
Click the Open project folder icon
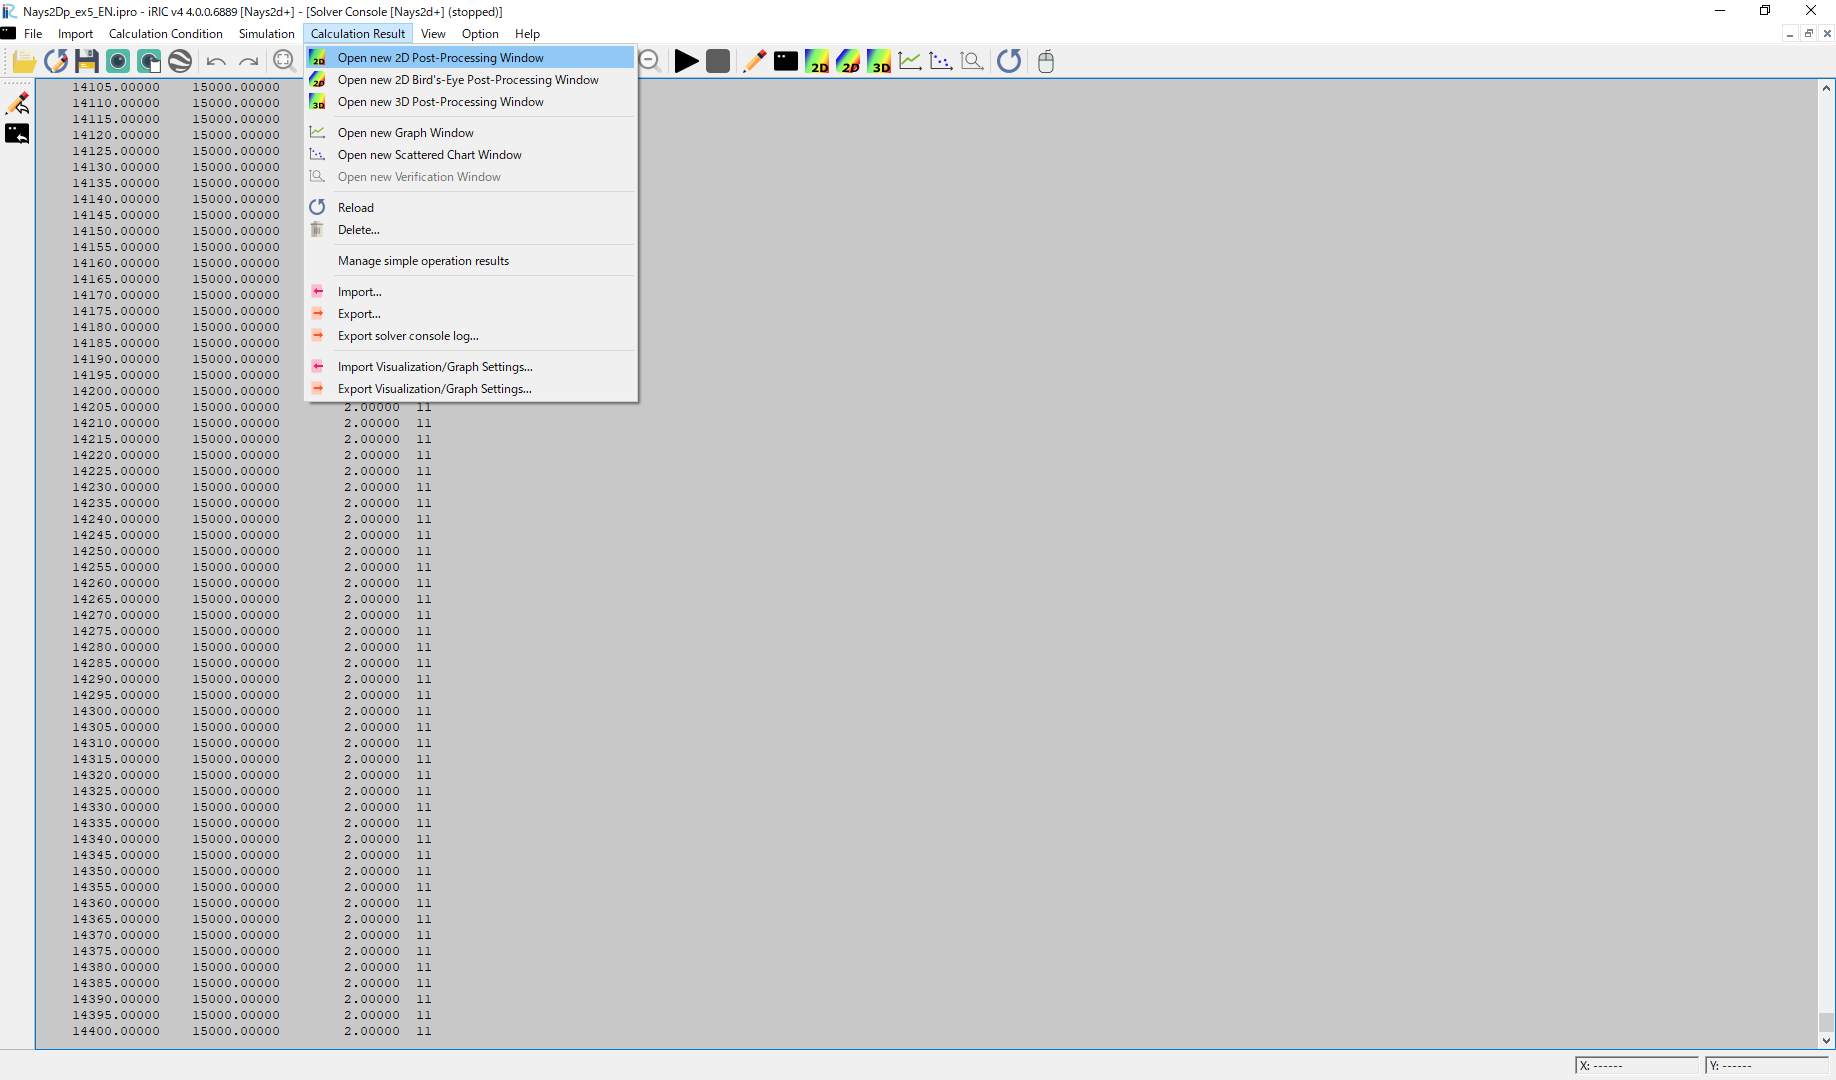pyautogui.click(x=24, y=61)
